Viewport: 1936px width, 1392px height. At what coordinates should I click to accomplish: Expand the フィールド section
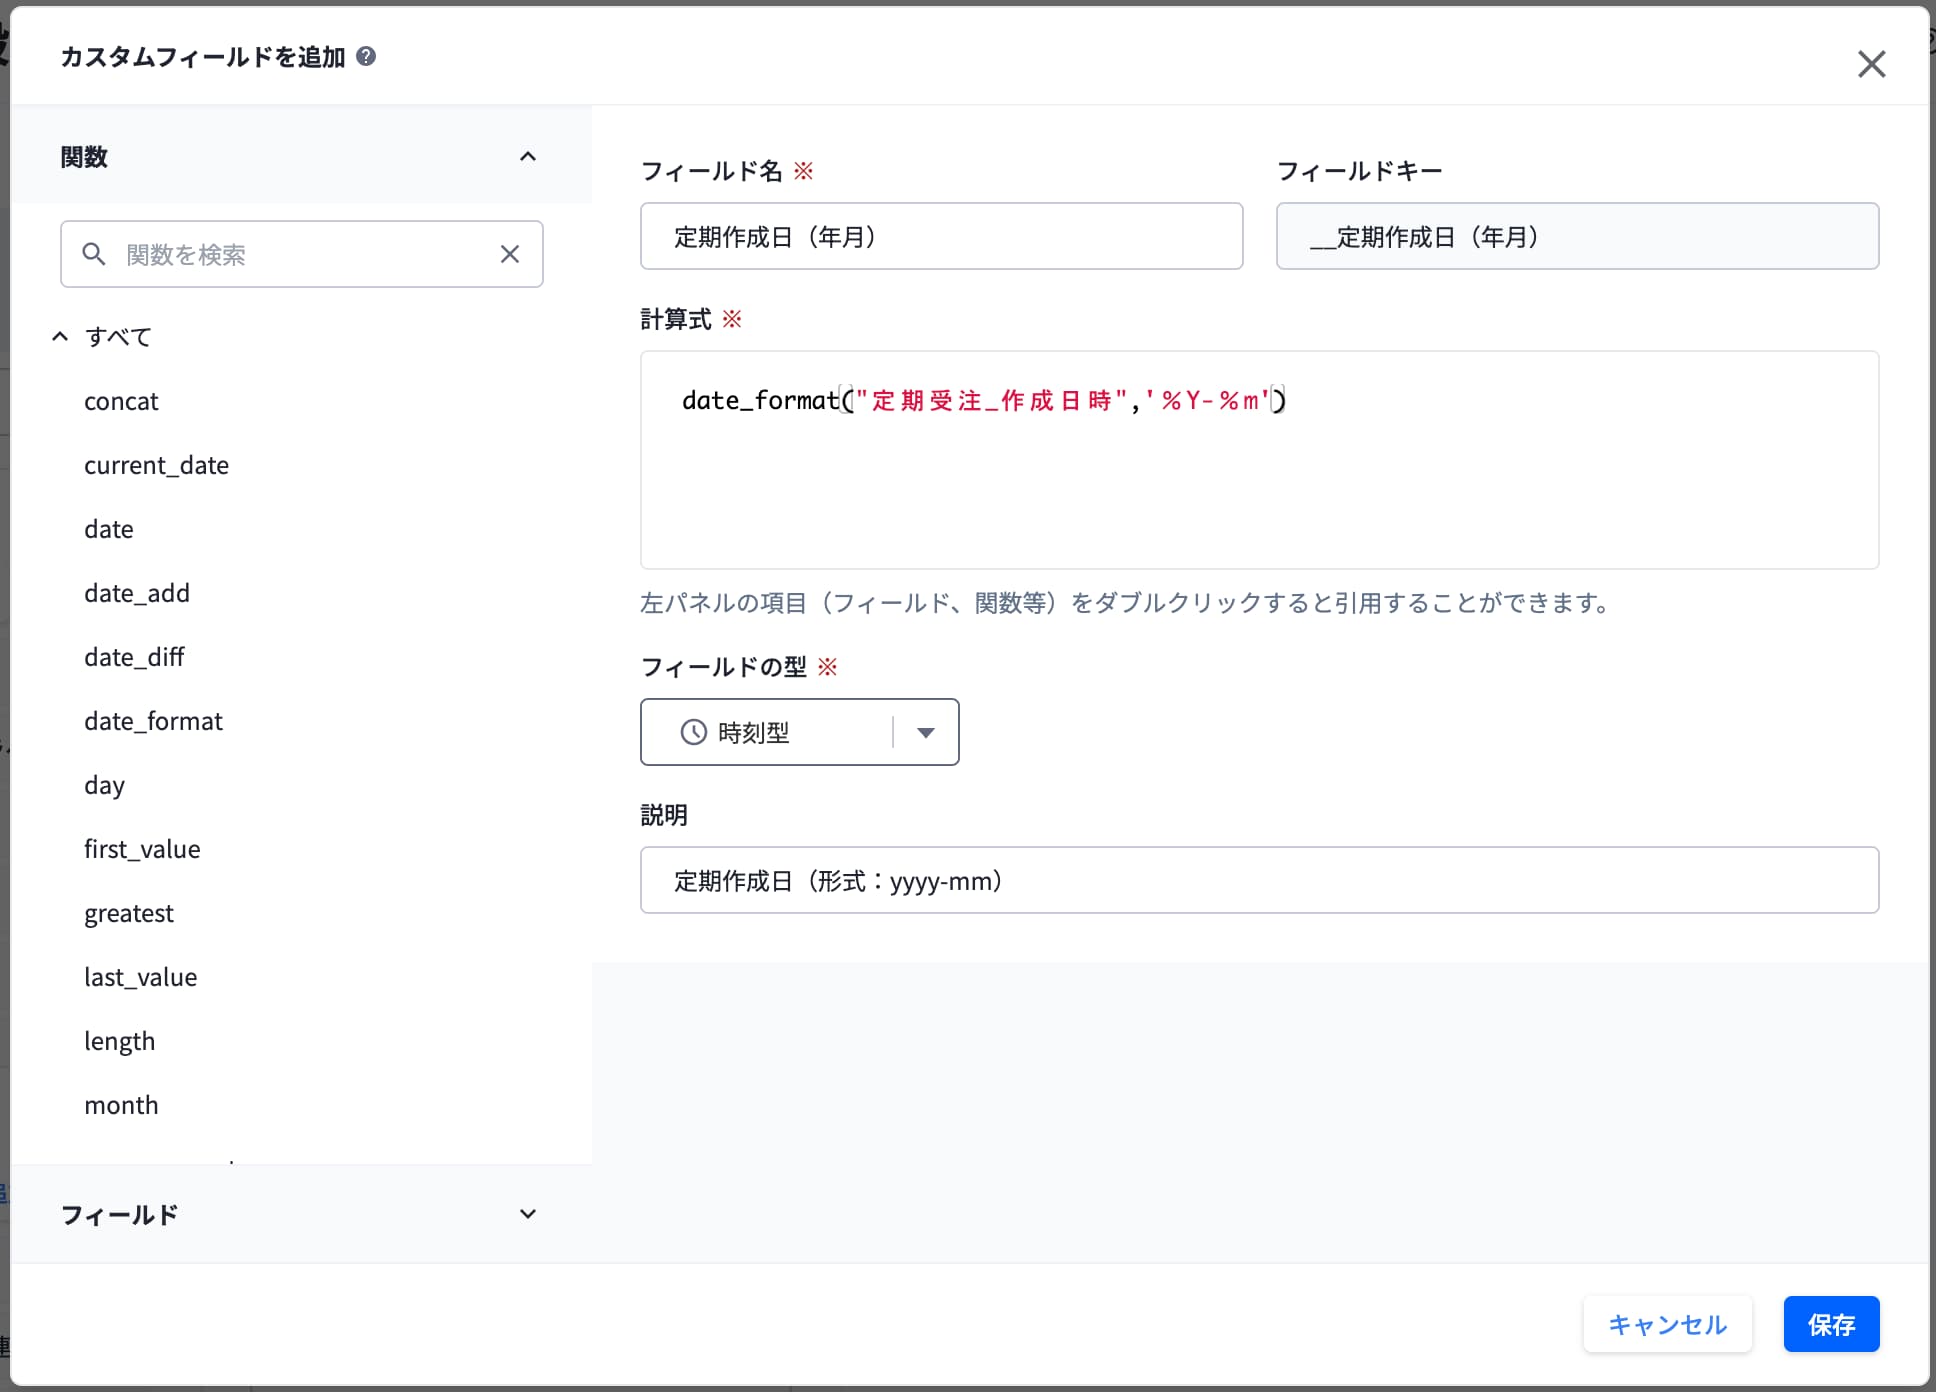(528, 1214)
